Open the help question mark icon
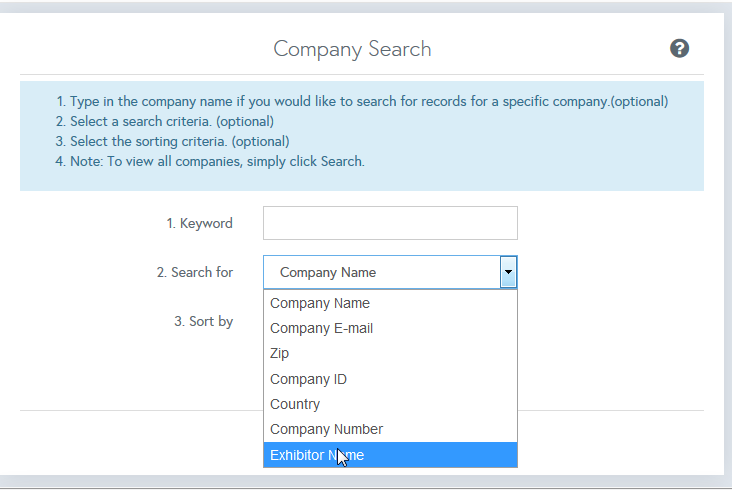Screen dimensions: 732x490 point(679,48)
